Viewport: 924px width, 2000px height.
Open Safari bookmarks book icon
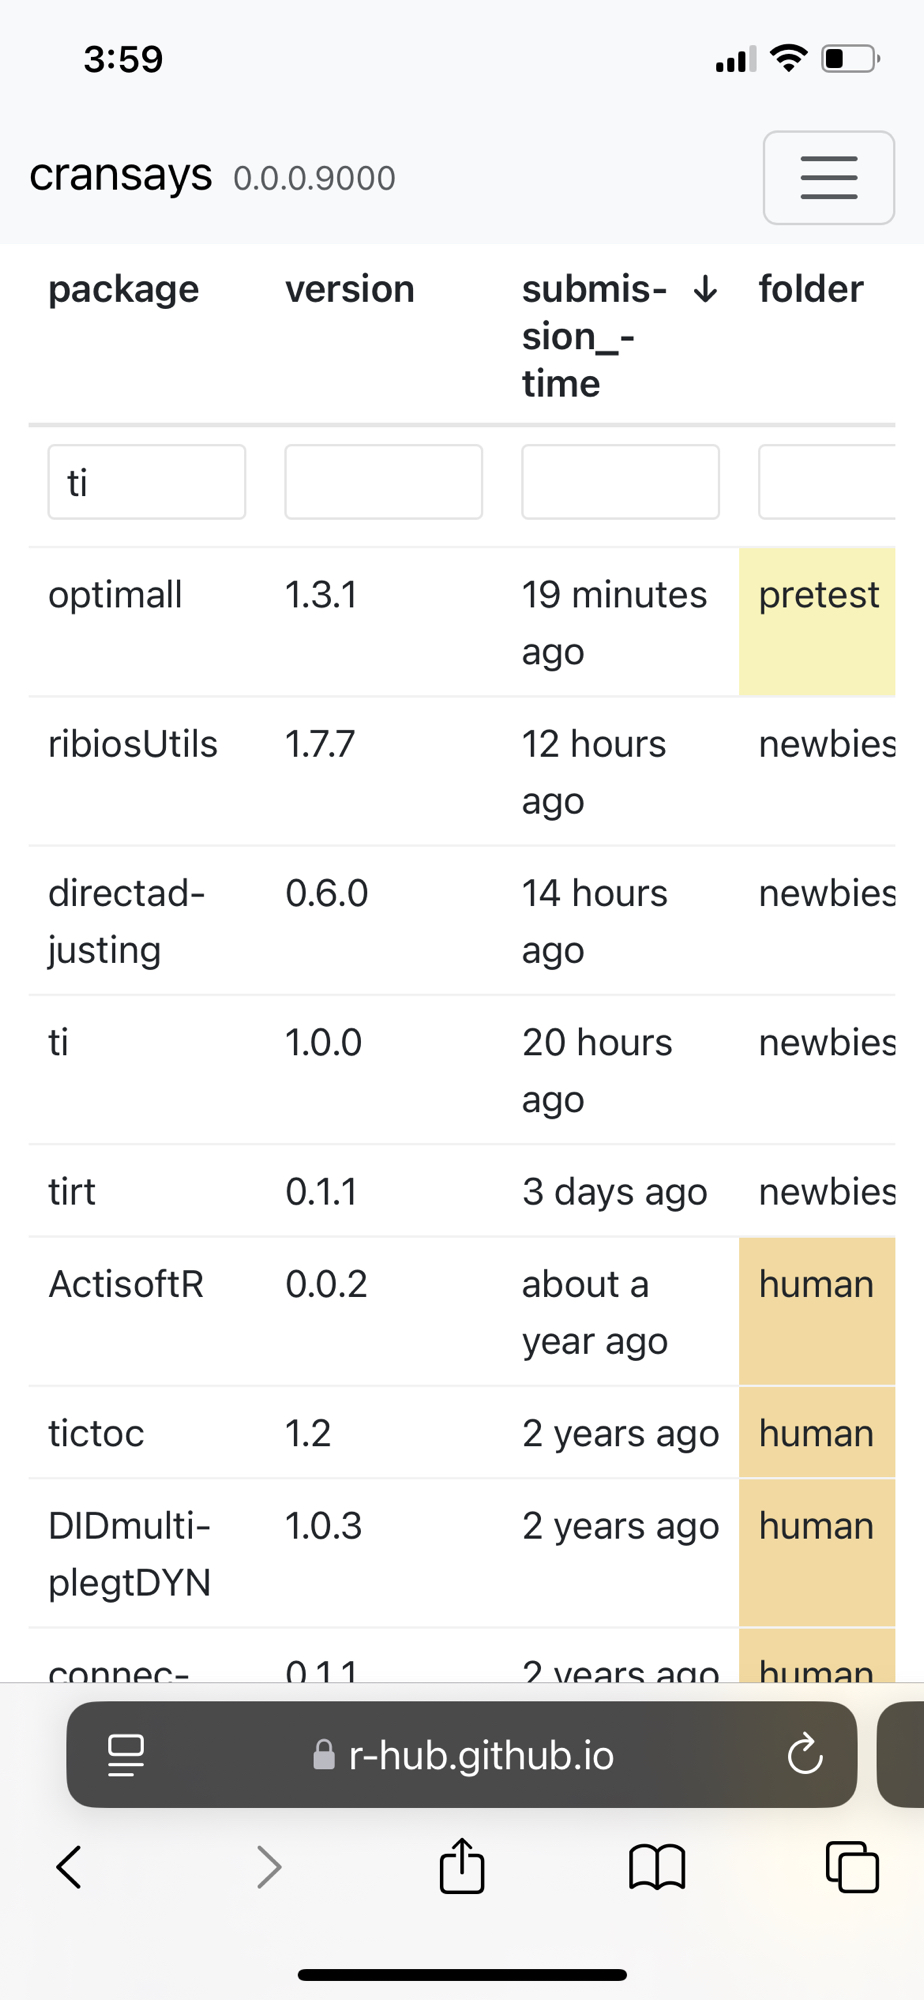point(657,1866)
